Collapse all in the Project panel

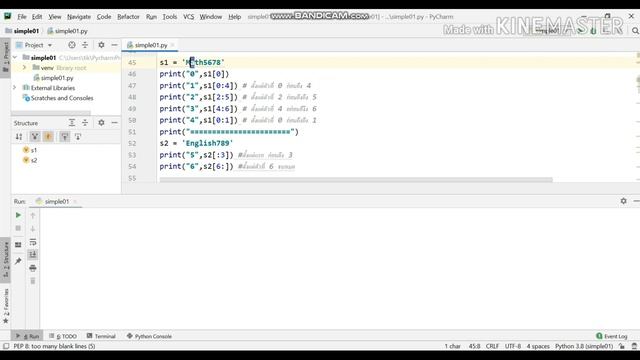tap(85, 45)
